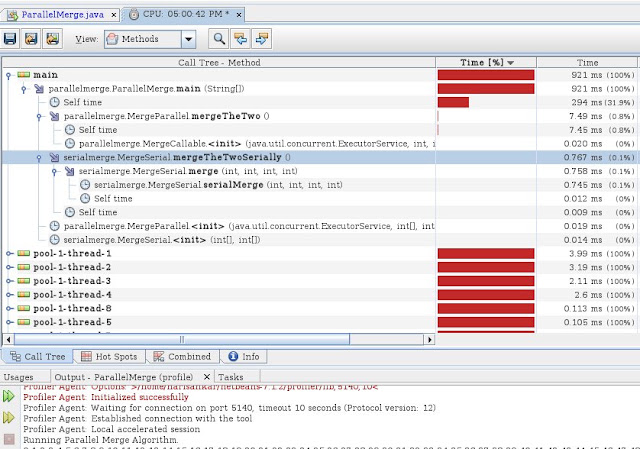The width and height of the screenshot is (640, 449).
Task: Open the Info tab
Action: pyautogui.click(x=244, y=356)
